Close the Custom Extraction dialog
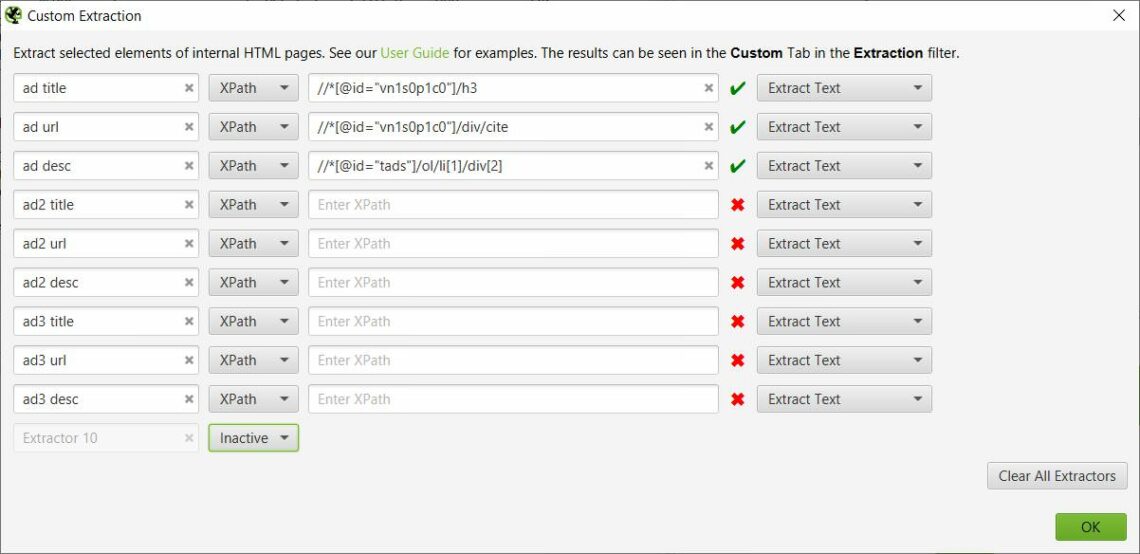This screenshot has width=1140, height=554. click(1119, 15)
